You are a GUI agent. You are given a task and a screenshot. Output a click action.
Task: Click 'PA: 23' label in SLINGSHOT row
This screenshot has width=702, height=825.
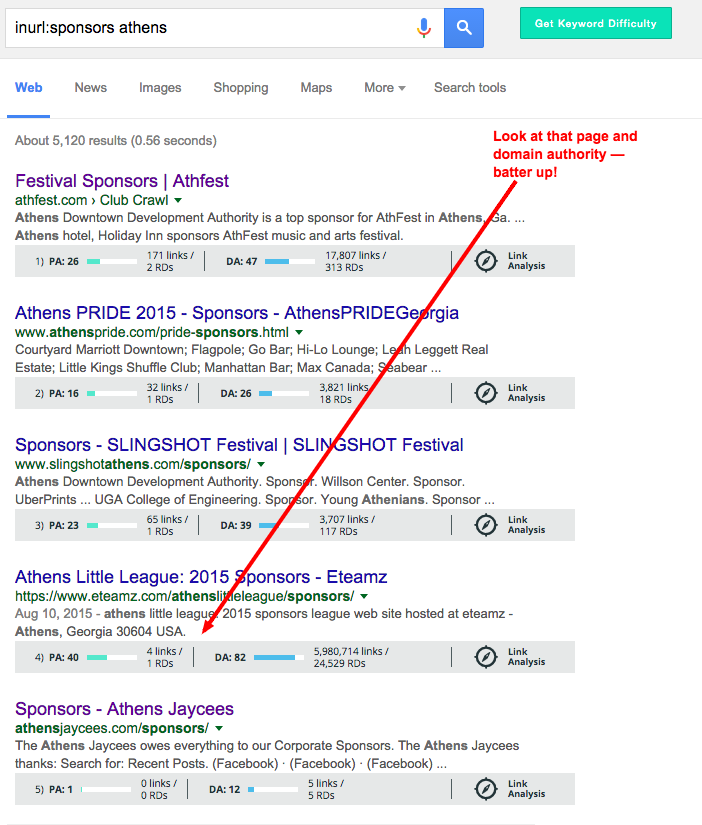(x=64, y=526)
